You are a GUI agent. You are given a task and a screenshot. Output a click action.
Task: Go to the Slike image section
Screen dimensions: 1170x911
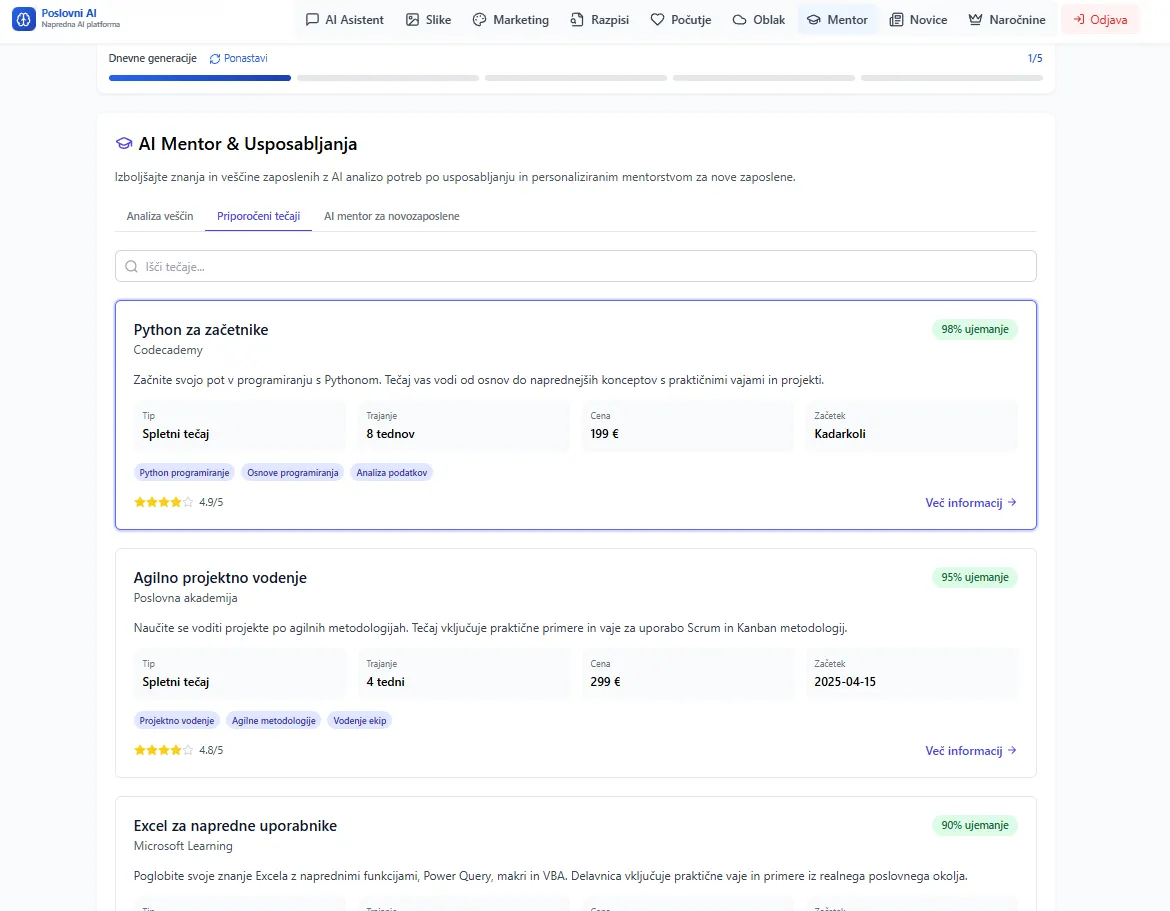[x=428, y=19]
